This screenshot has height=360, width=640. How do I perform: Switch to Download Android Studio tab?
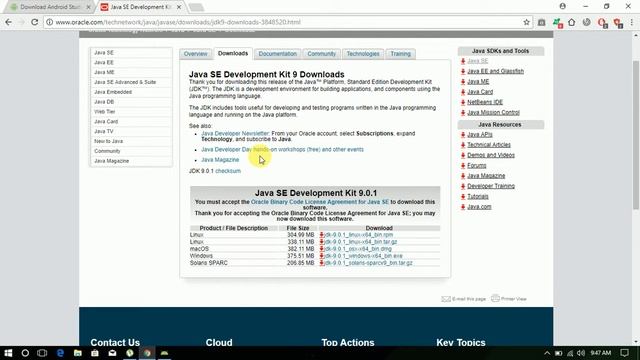pos(50,7)
